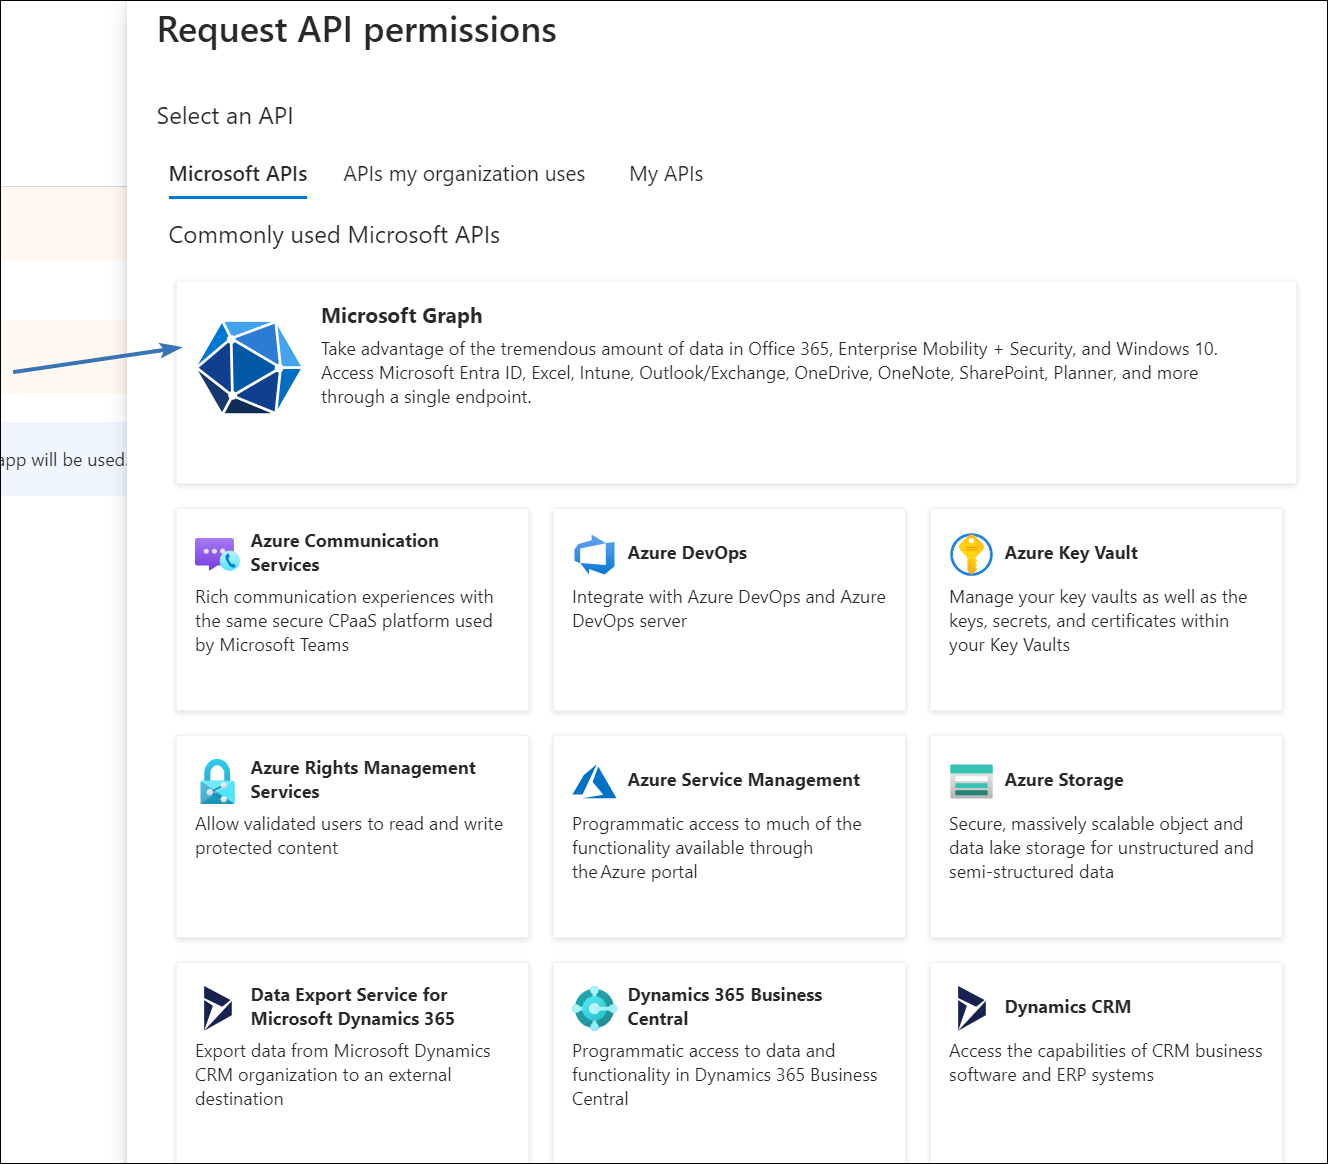
Task: Click the Azure Storage icon
Action: 970,781
